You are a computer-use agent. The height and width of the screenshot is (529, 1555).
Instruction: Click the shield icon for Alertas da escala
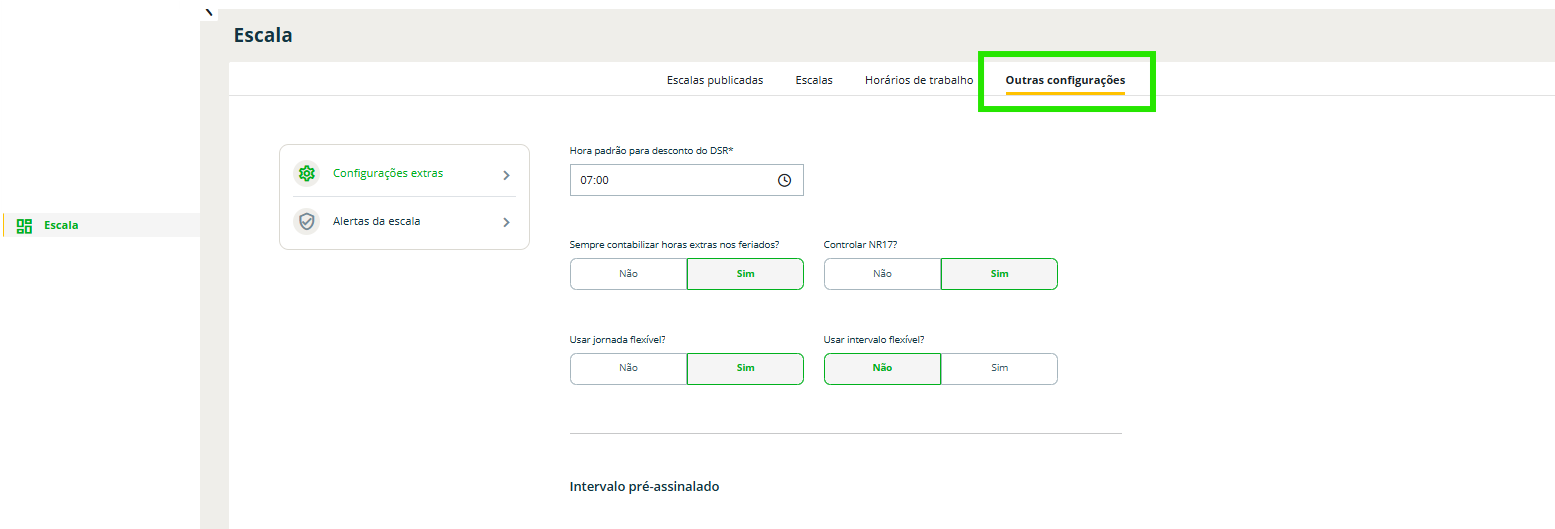click(306, 222)
